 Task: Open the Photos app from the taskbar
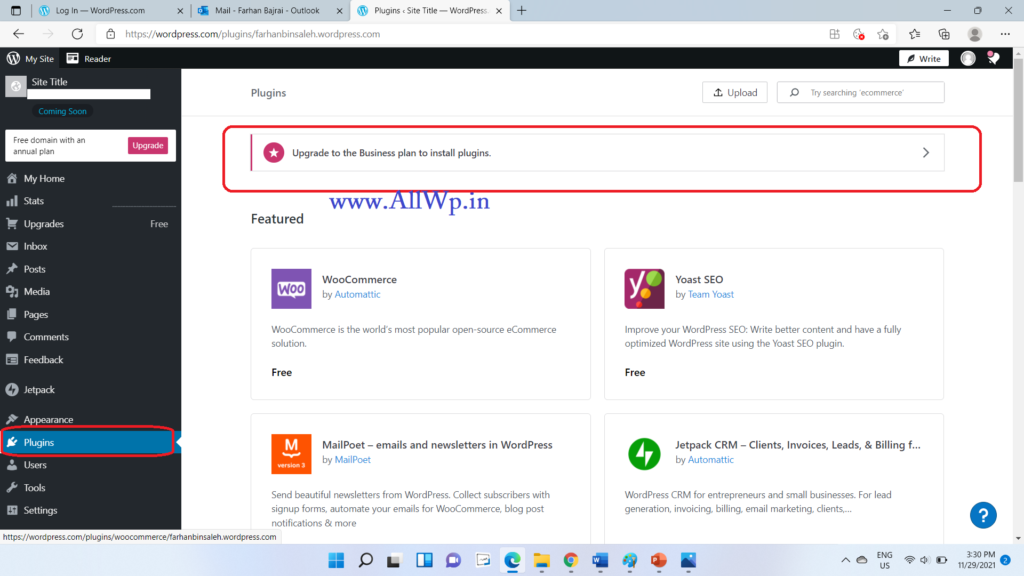[x=688, y=560]
